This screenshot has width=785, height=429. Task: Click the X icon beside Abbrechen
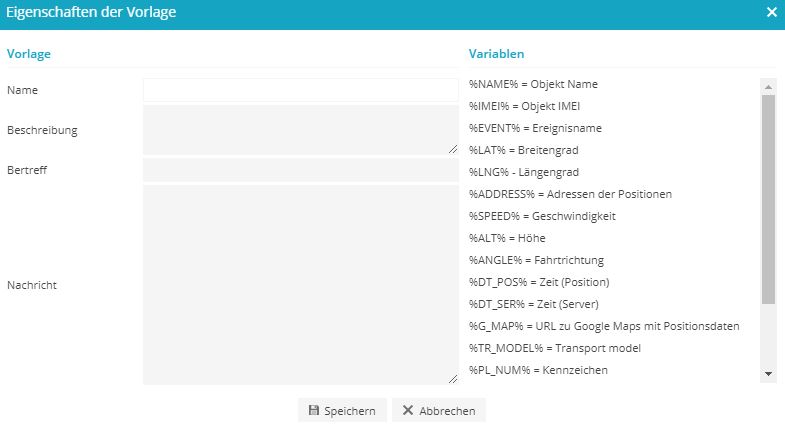[x=408, y=410]
